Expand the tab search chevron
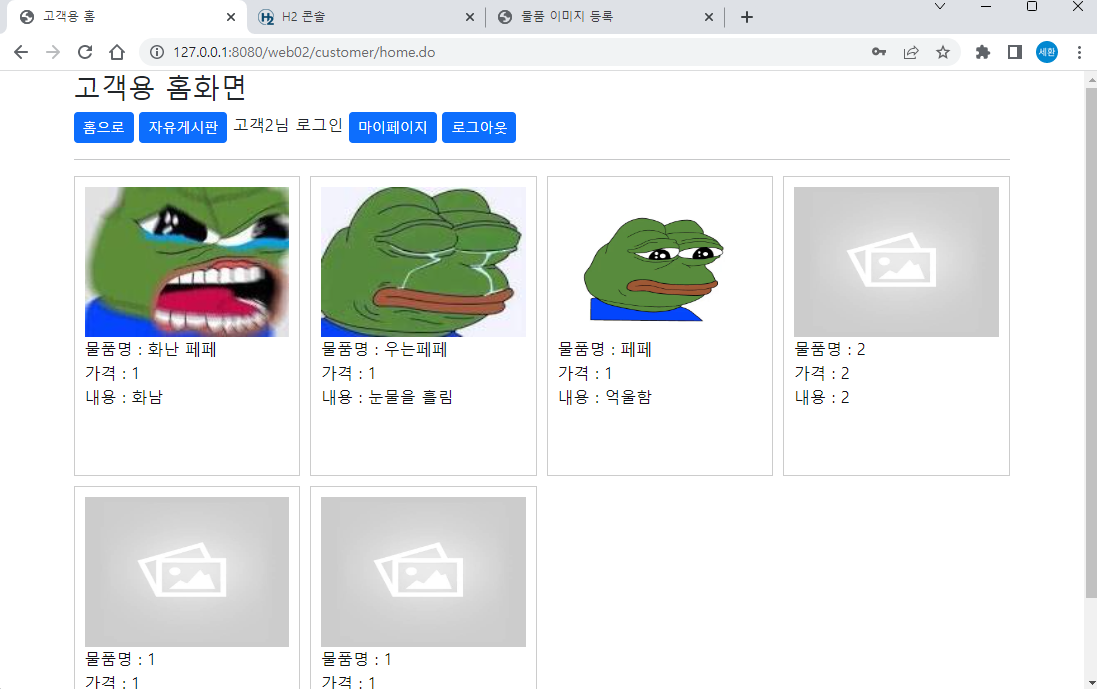Image resolution: width=1097 pixels, height=689 pixels. point(940,6)
